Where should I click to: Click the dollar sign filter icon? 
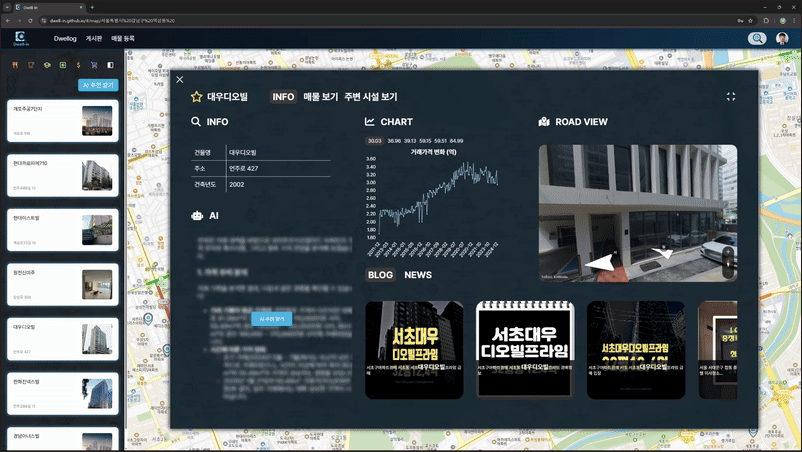78,65
